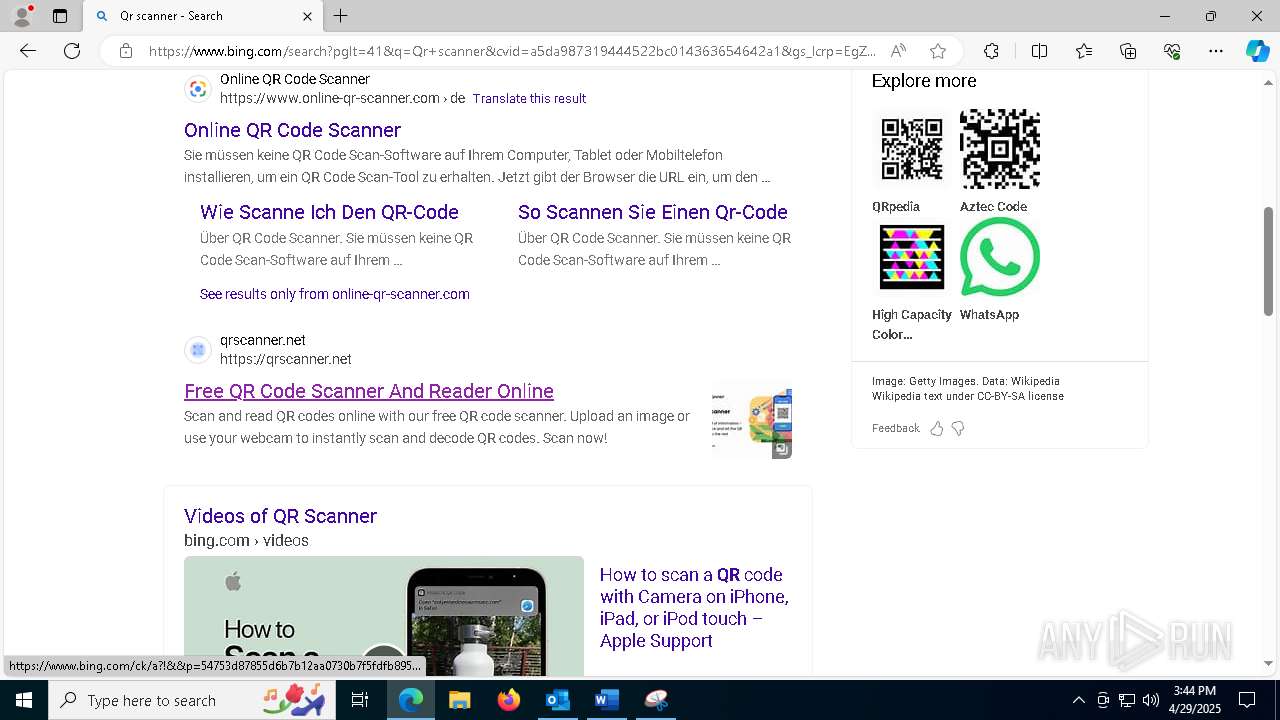The image size is (1280, 720).
Task: Toggle Split screen view
Action: tap(1039, 51)
